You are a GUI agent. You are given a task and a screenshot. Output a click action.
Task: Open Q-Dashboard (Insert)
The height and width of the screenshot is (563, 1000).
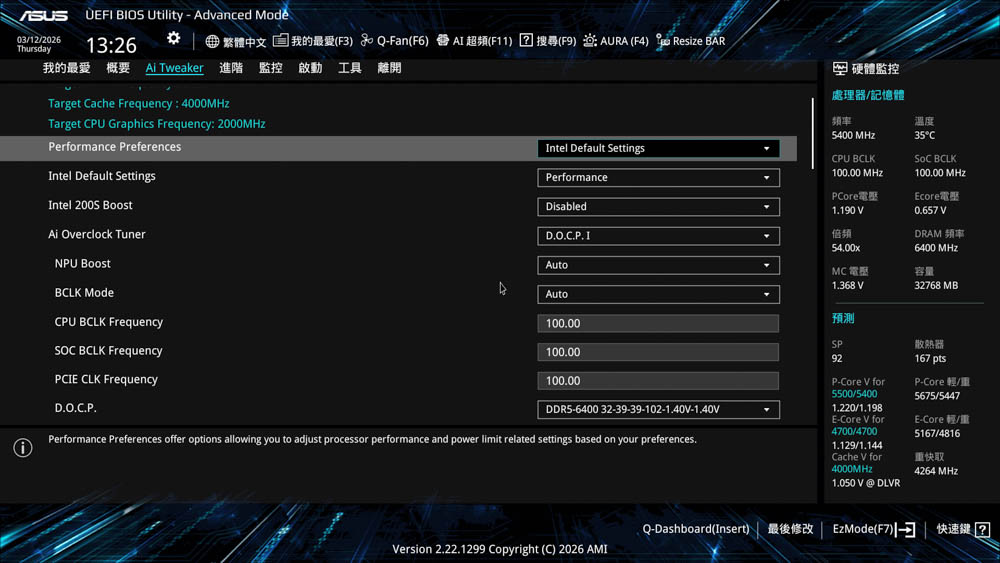pyautogui.click(x=695, y=529)
